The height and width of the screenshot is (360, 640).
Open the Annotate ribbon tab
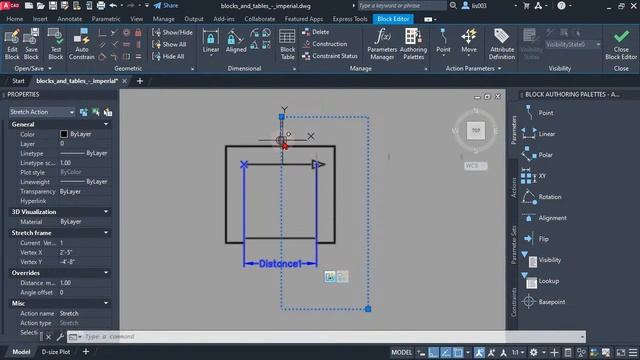[x=69, y=19]
